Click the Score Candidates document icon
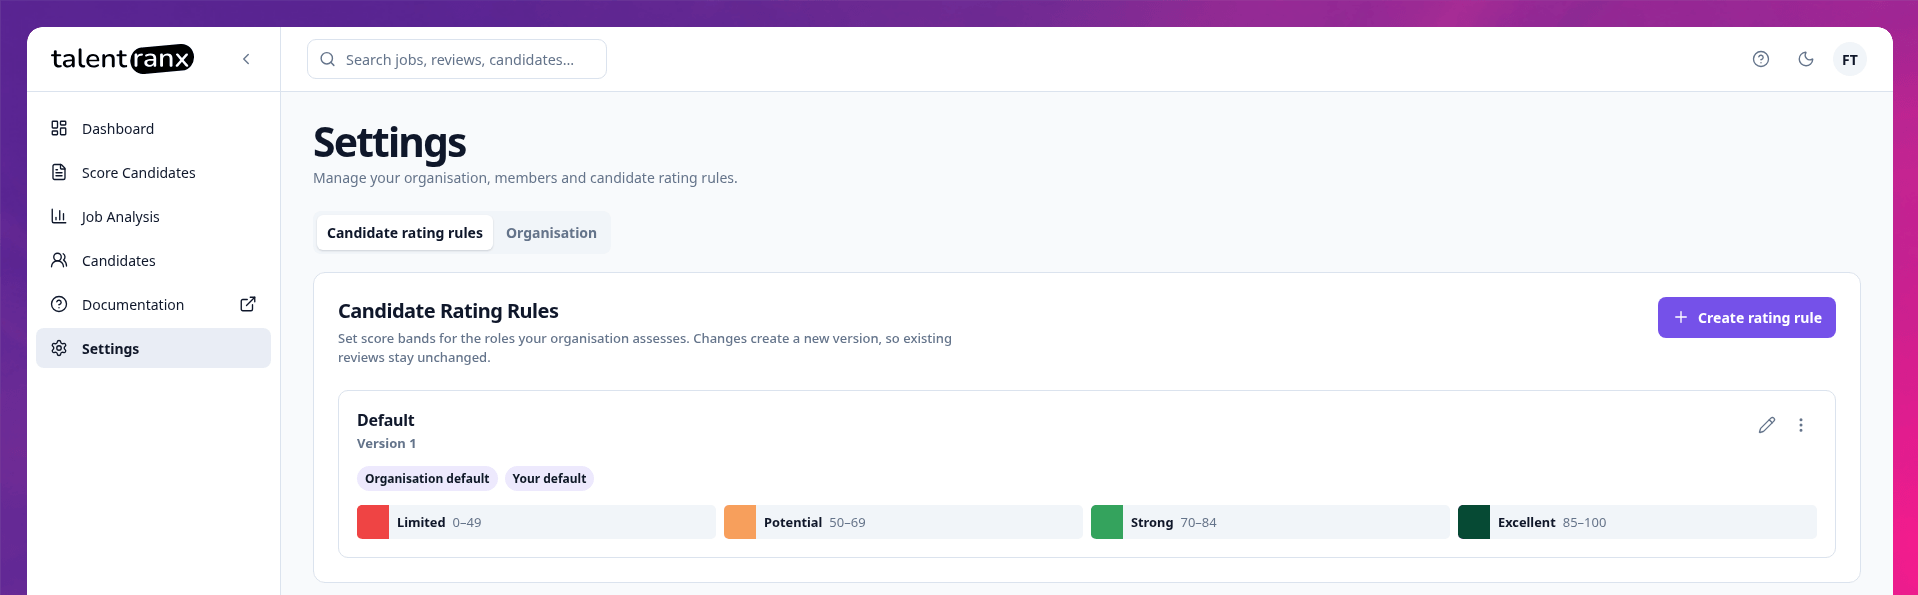 pyautogui.click(x=59, y=172)
